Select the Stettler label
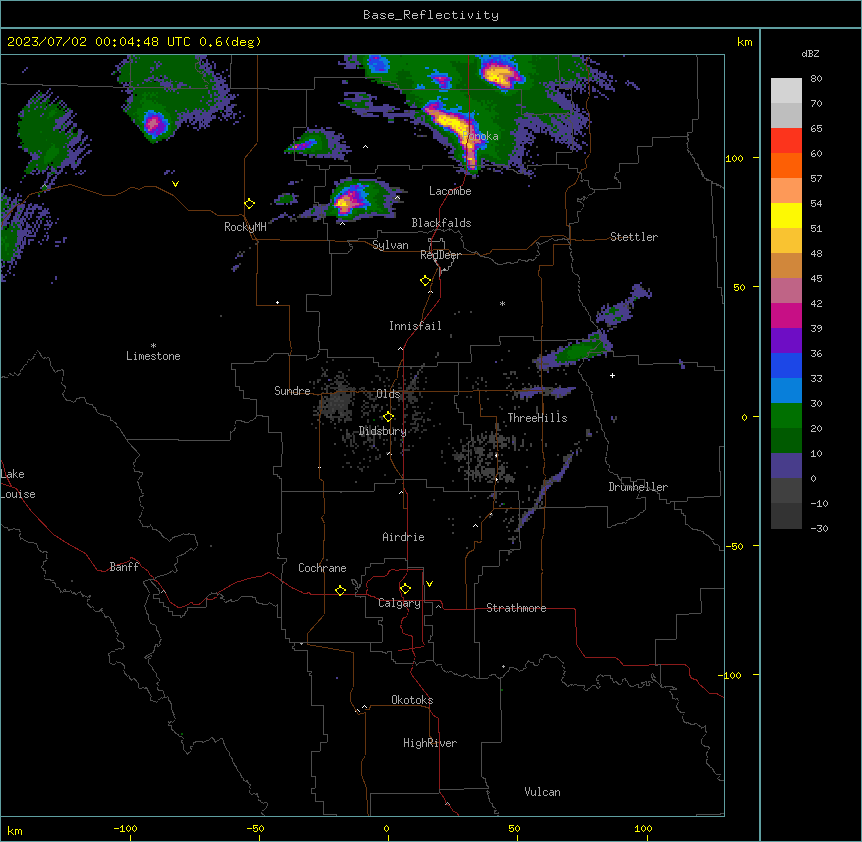 point(634,237)
